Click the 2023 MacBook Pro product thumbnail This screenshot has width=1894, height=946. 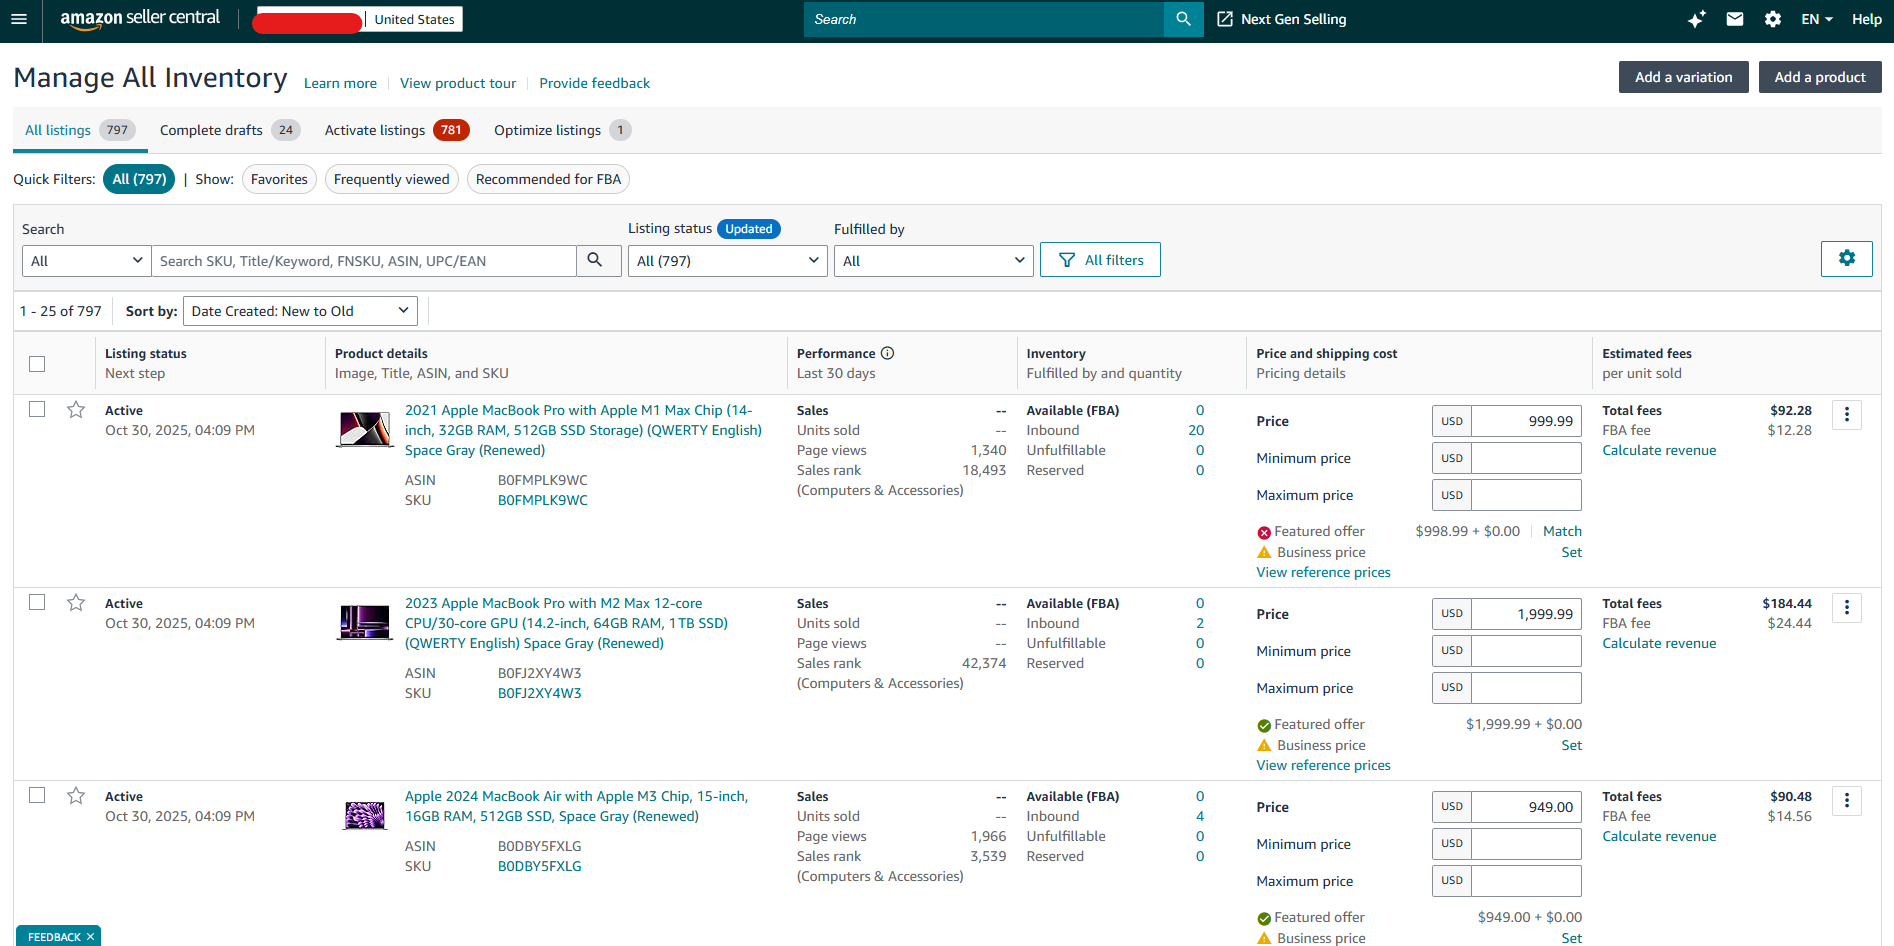click(365, 622)
